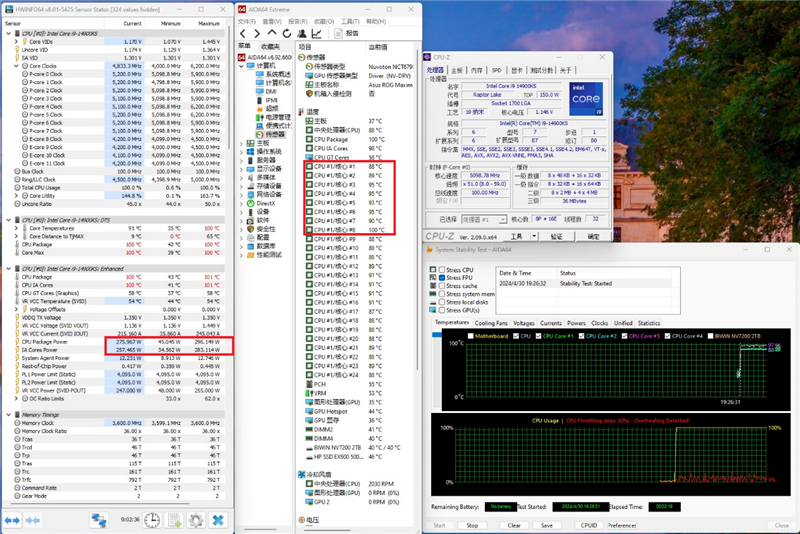The width and height of the screenshot is (800, 534).
Task: Click HWiNFO blue X close sensors icon
Action: click(218, 520)
